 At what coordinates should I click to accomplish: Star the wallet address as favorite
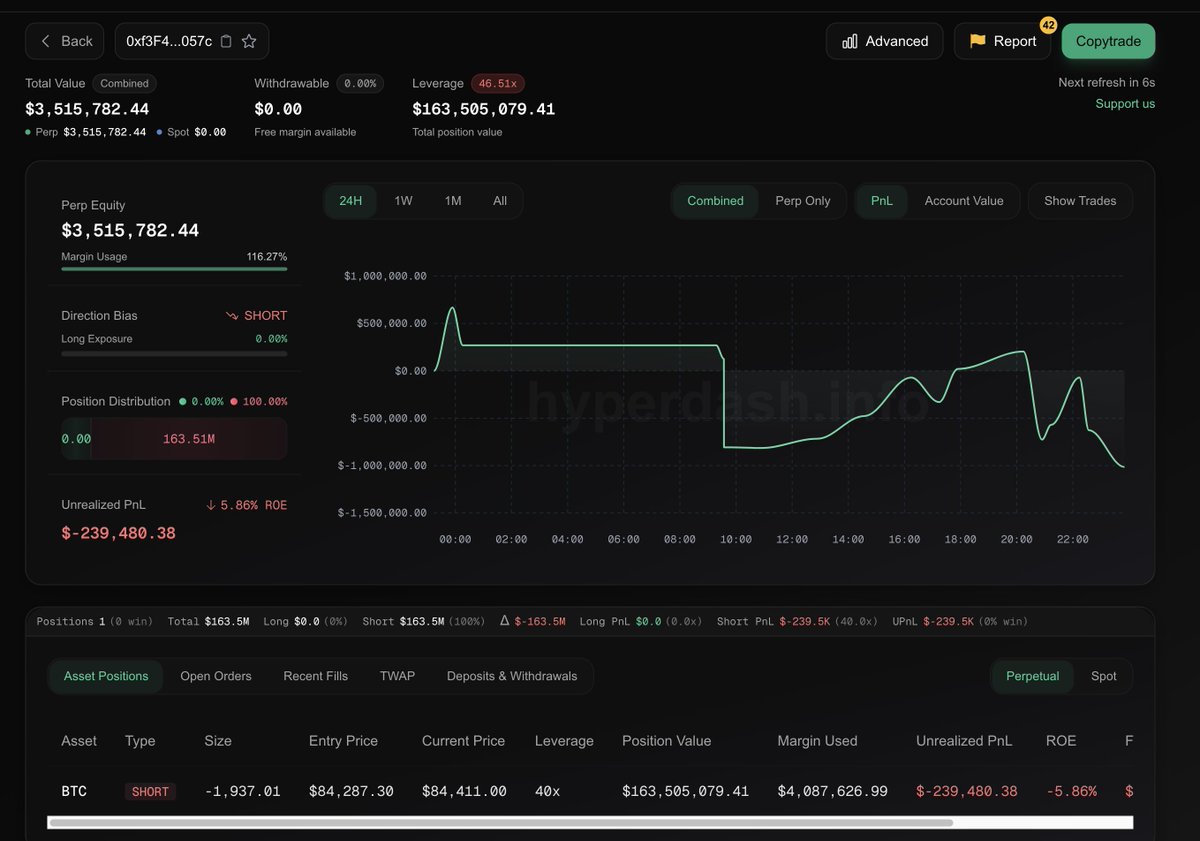coord(249,41)
